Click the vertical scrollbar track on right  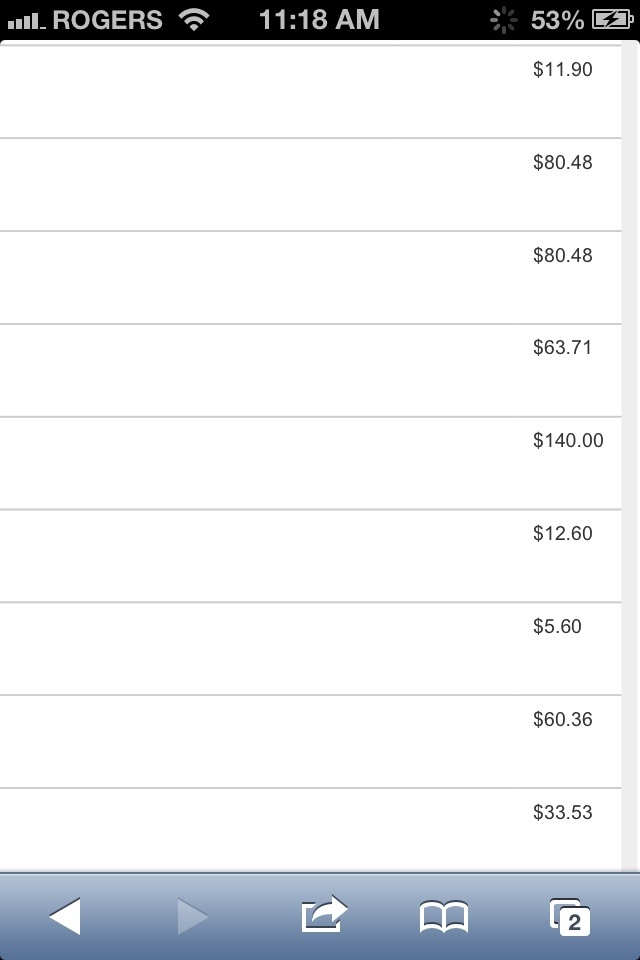pos(630,456)
